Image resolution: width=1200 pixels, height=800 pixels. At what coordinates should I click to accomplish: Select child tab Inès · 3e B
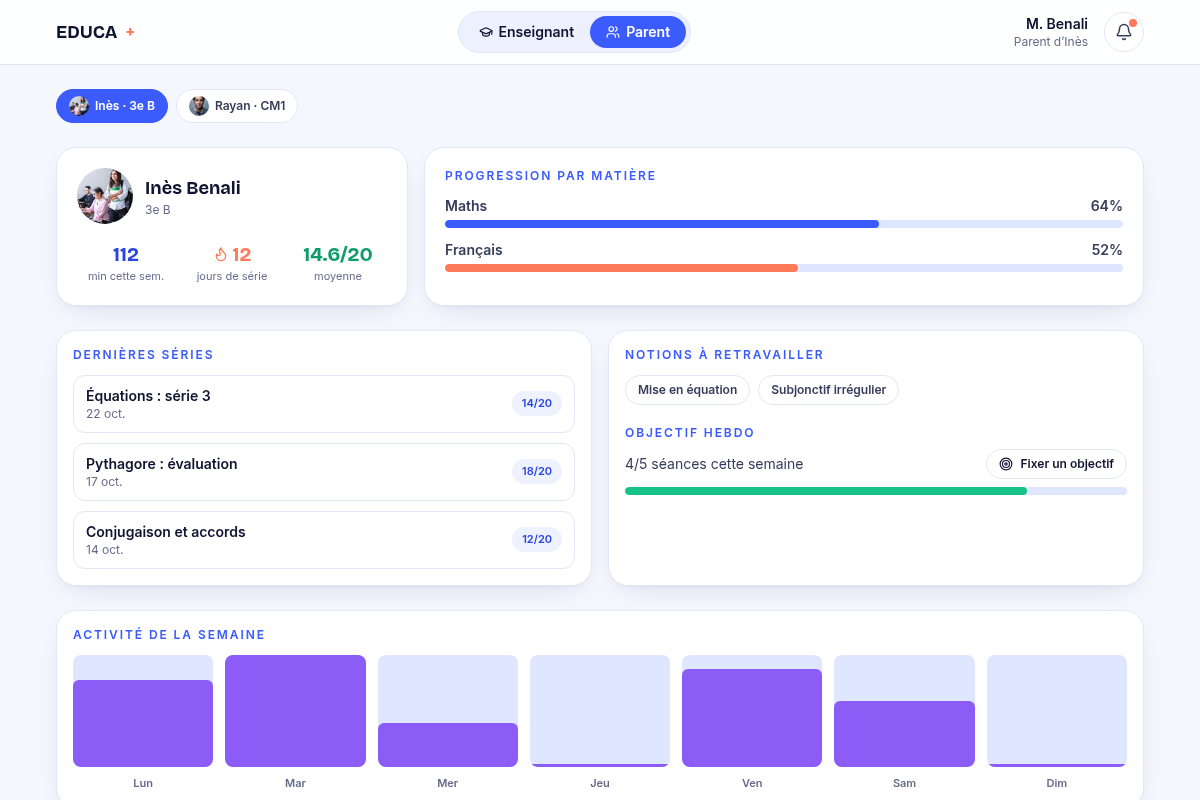click(x=112, y=106)
